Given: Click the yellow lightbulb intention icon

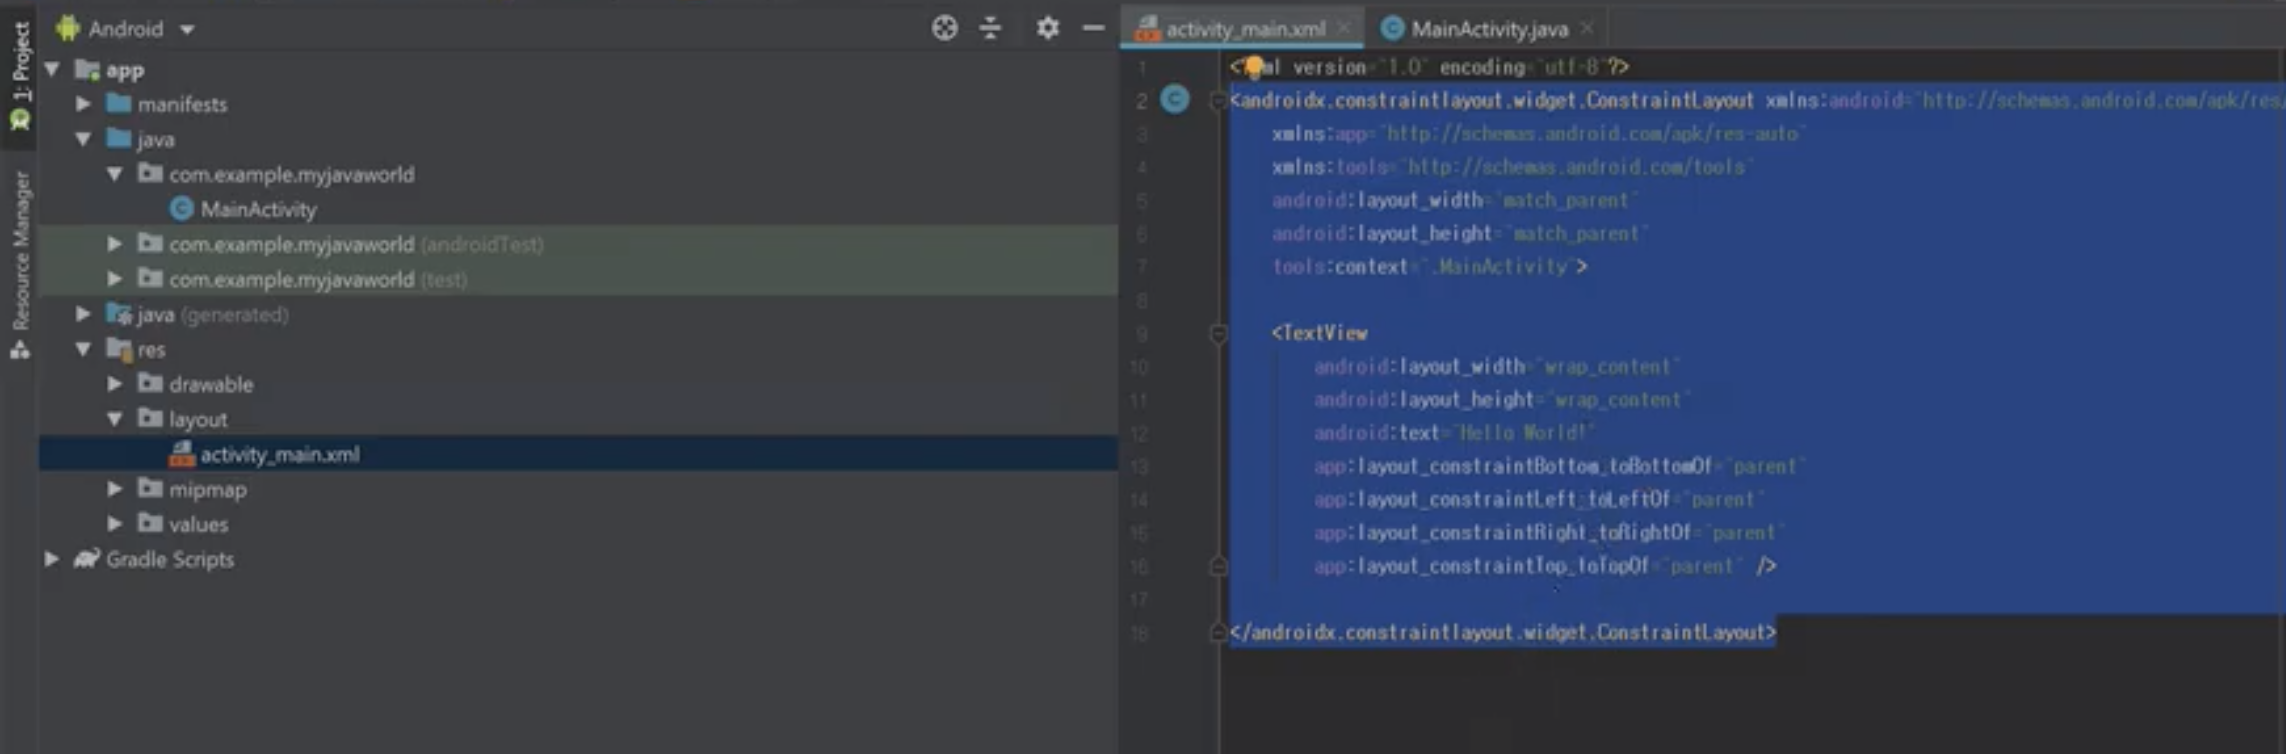Looking at the screenshot, I should pyautogui.click(x=1253, y=67).
